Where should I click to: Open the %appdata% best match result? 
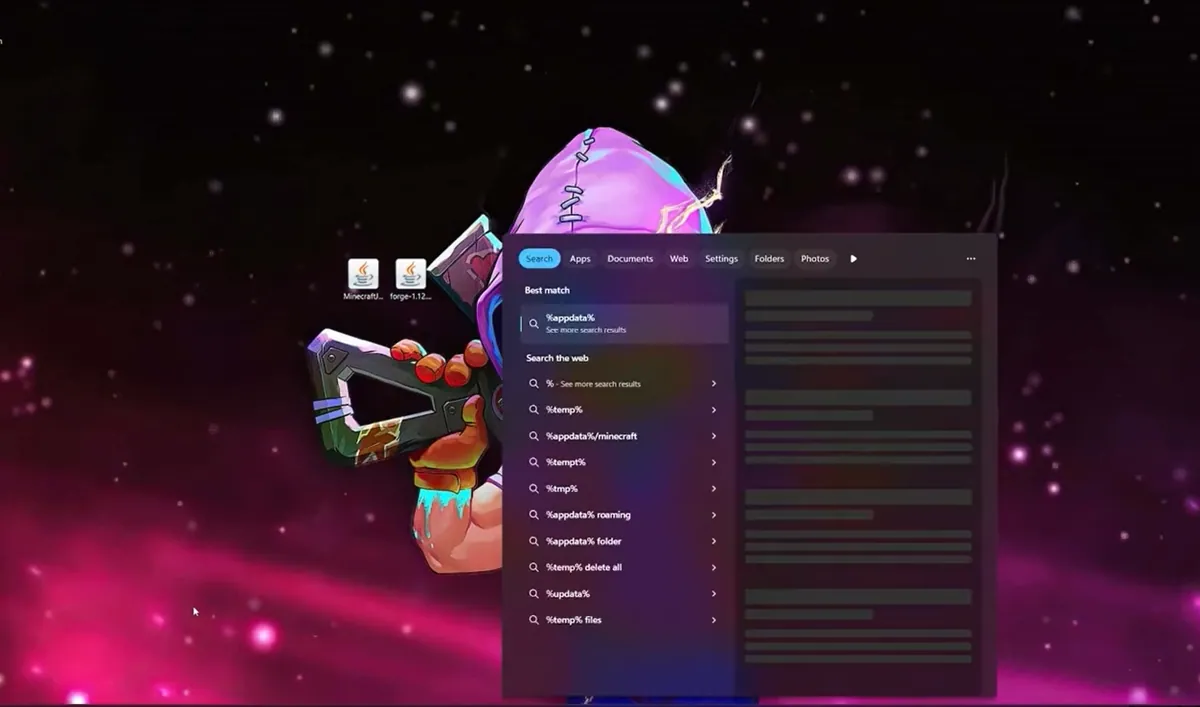(624, 324)
